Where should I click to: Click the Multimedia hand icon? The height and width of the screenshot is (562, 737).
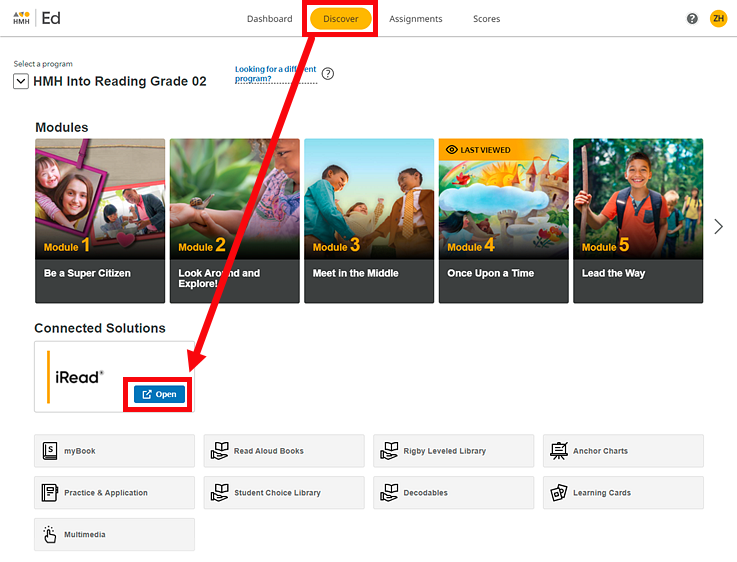click(50, 534)
